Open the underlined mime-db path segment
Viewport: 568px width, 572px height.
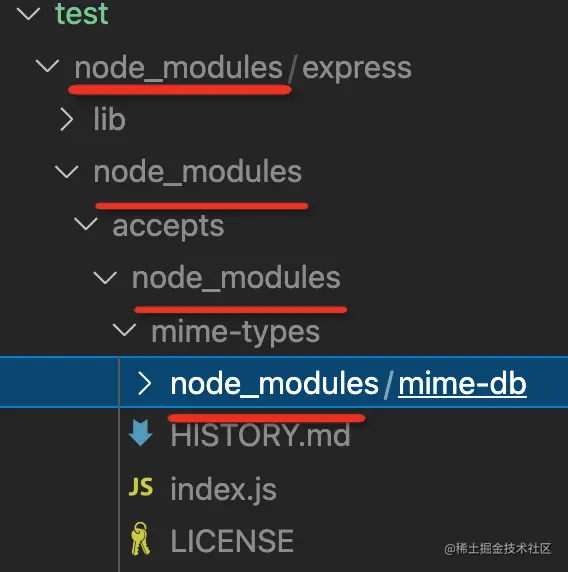pyautogui.click(x=462, y=384)
